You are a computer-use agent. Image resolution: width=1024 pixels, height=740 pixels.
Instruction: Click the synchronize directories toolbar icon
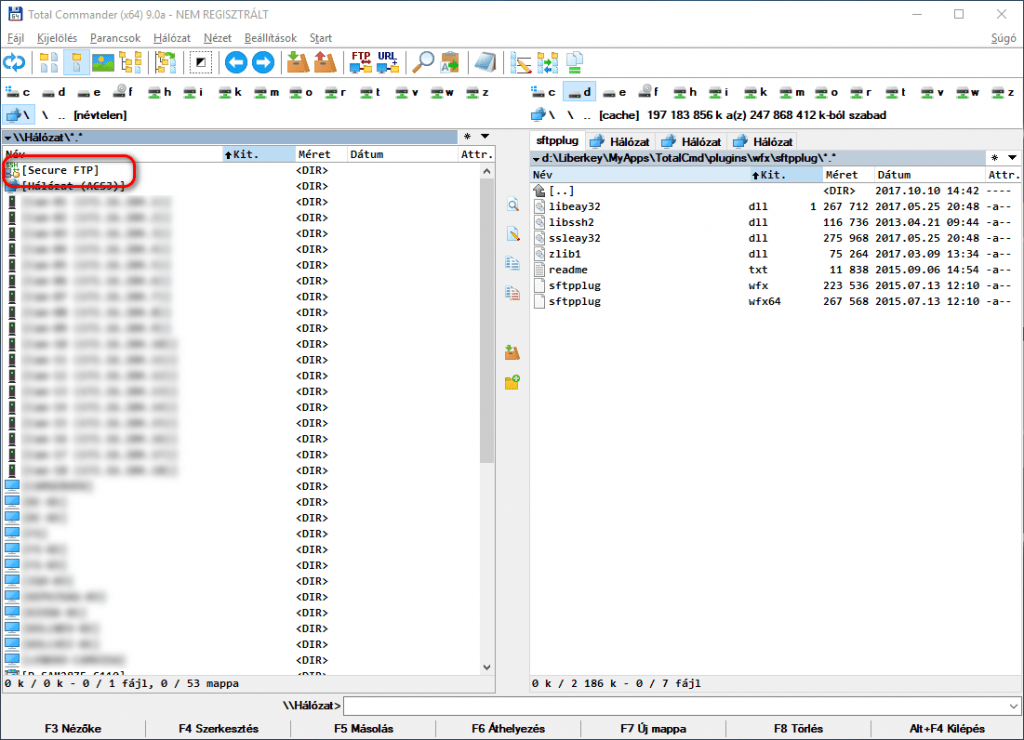[547, 63]
